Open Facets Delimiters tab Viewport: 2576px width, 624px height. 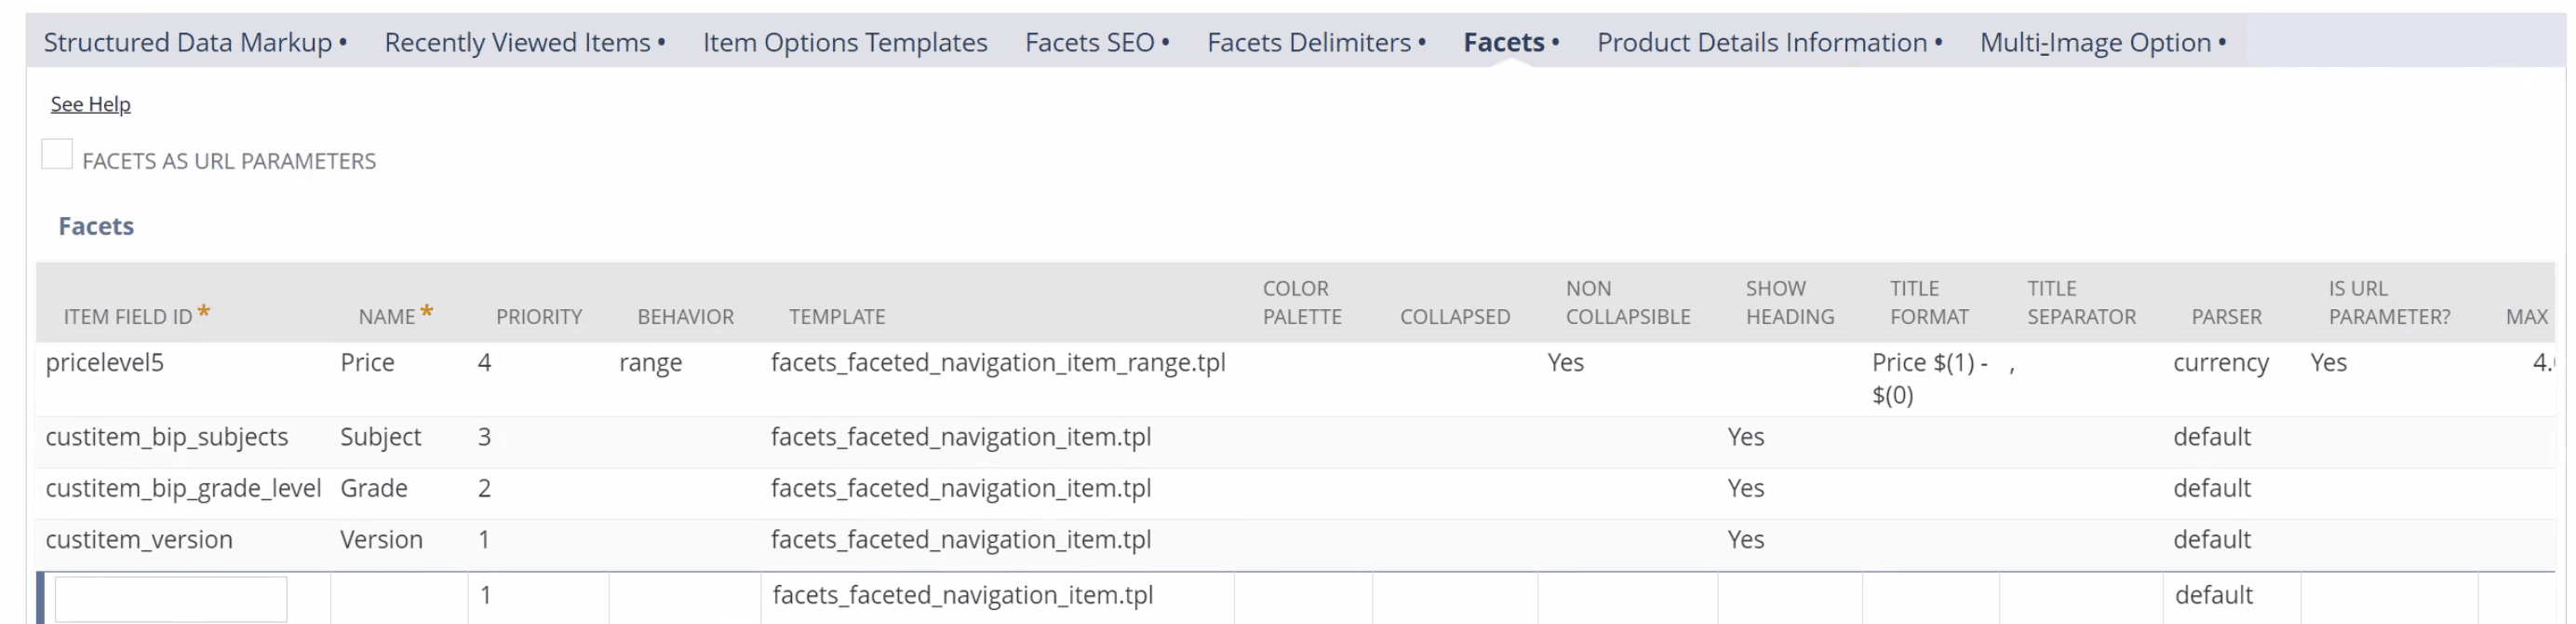click(1316, 42)
